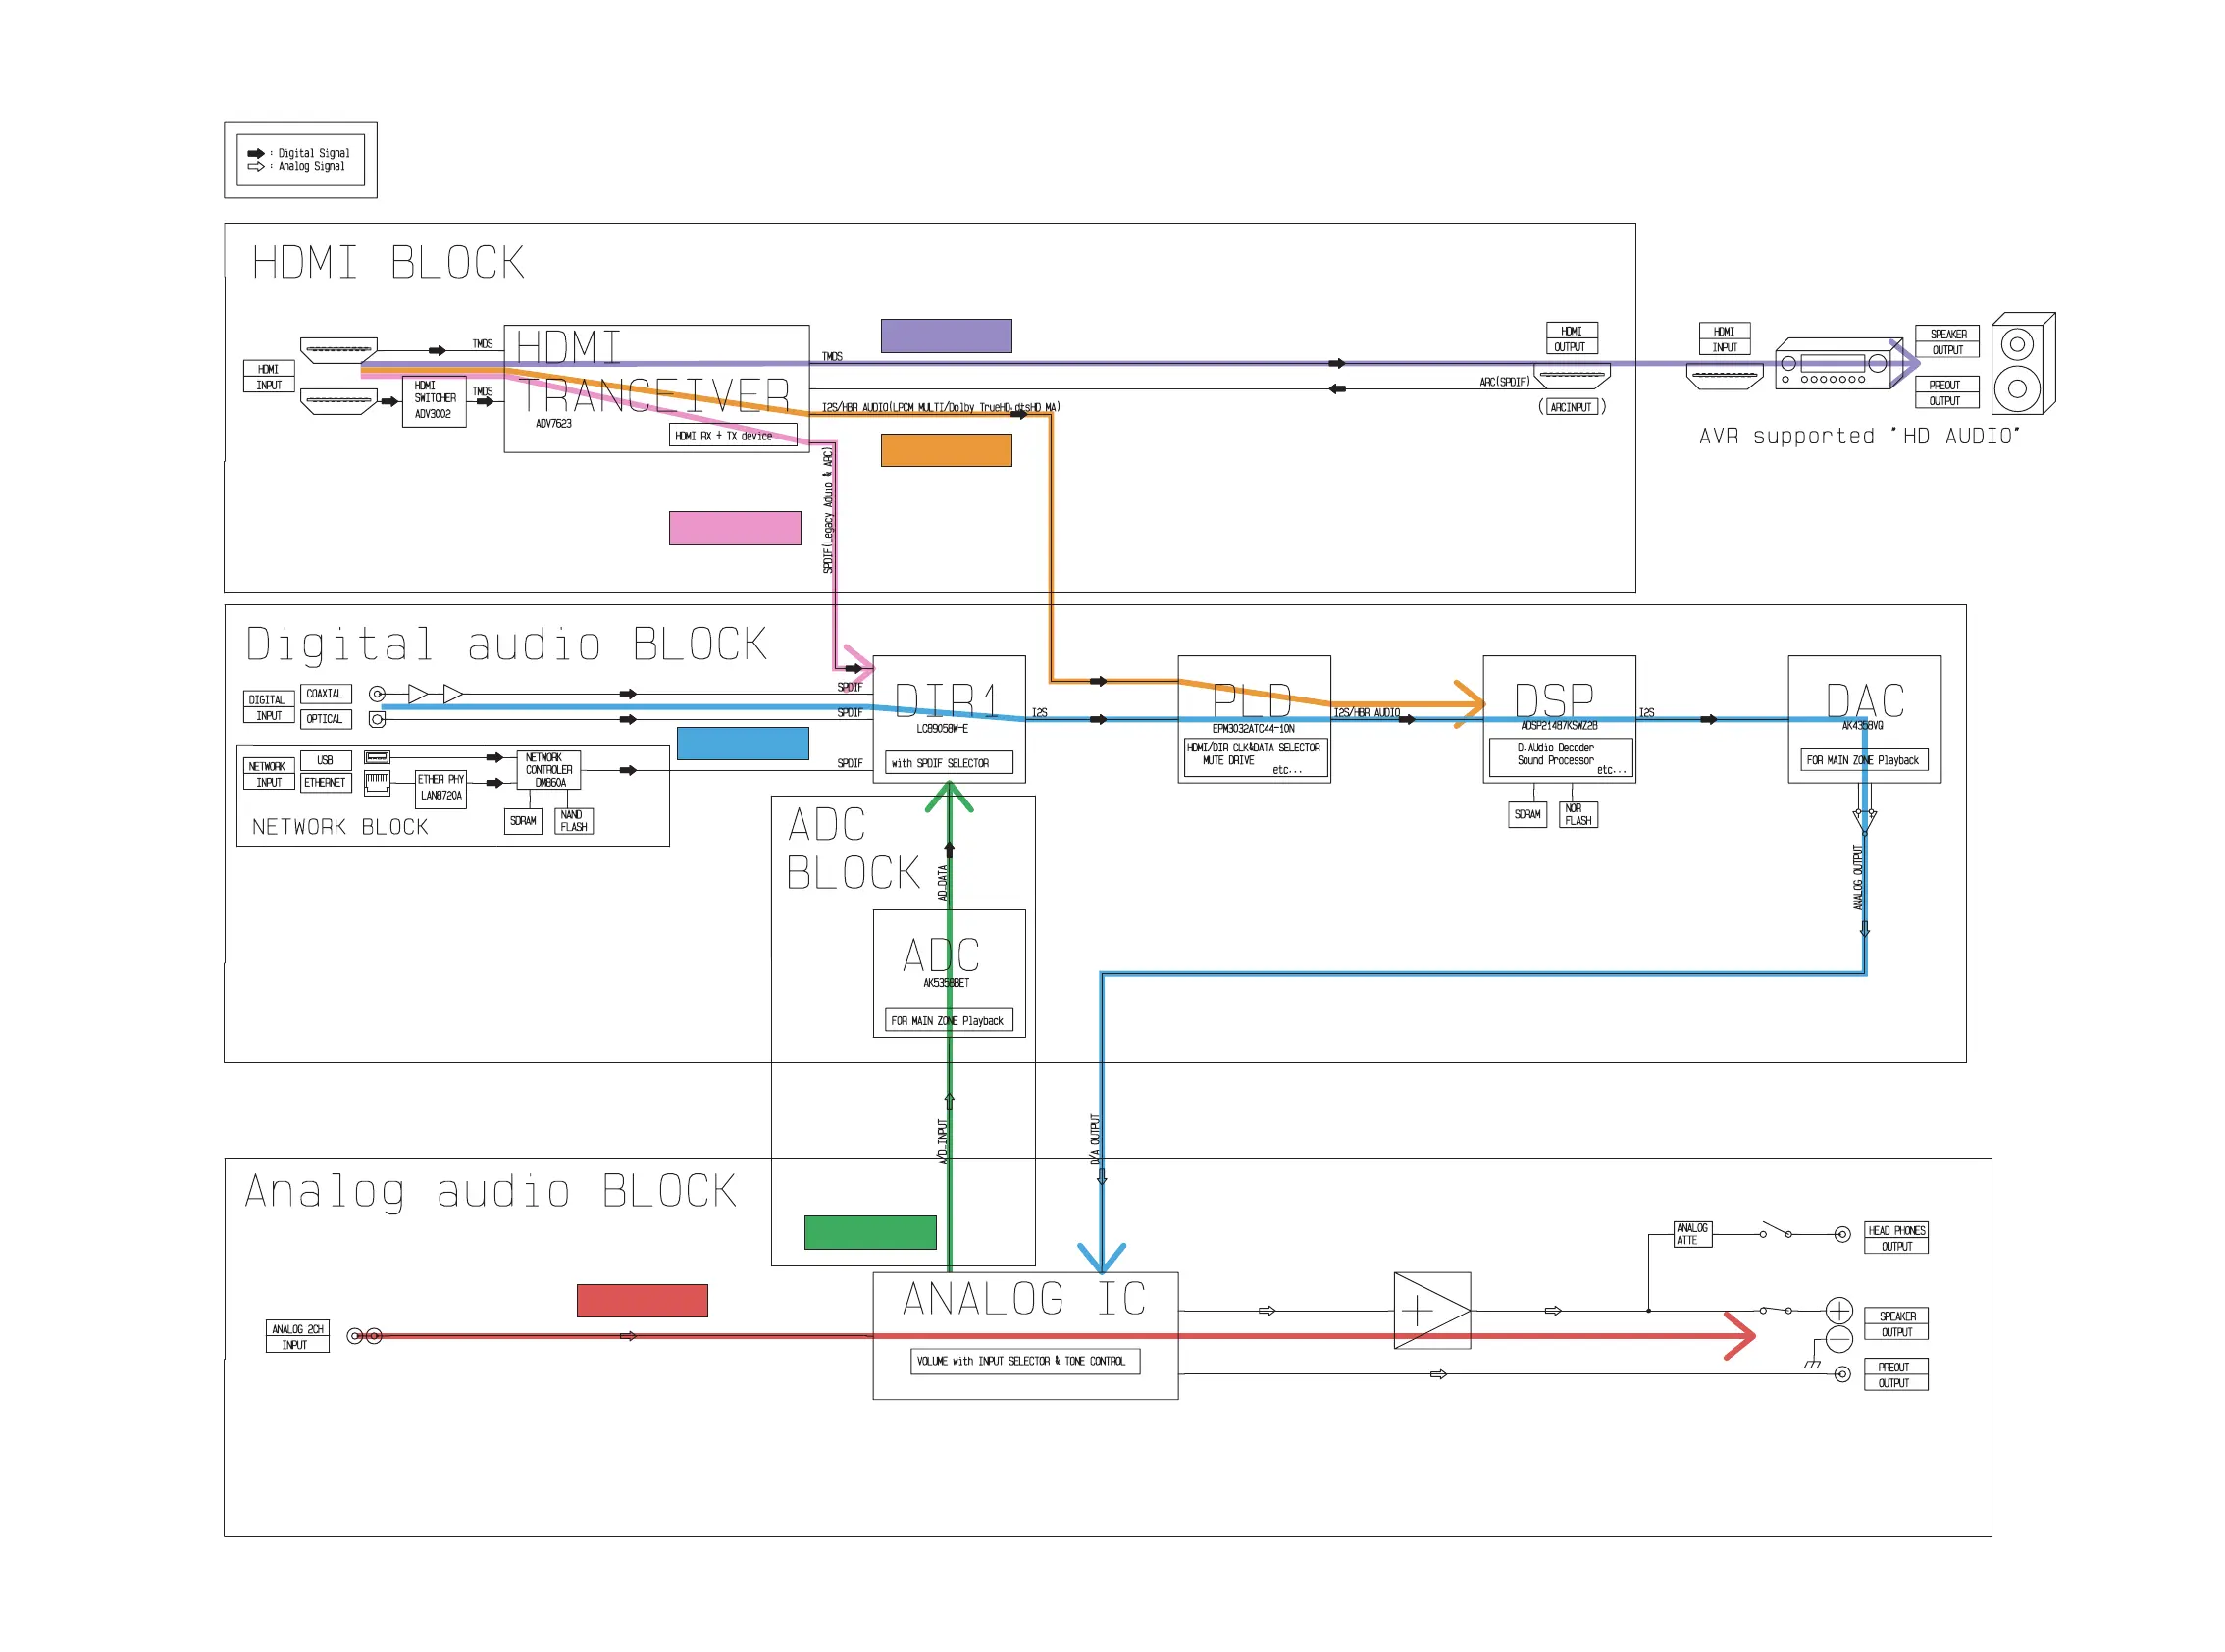Image resolution: width=2225 pixels, height=1652 pixels.
Task: Click the 'ADV7623' part number
Action: click(553, 424)
